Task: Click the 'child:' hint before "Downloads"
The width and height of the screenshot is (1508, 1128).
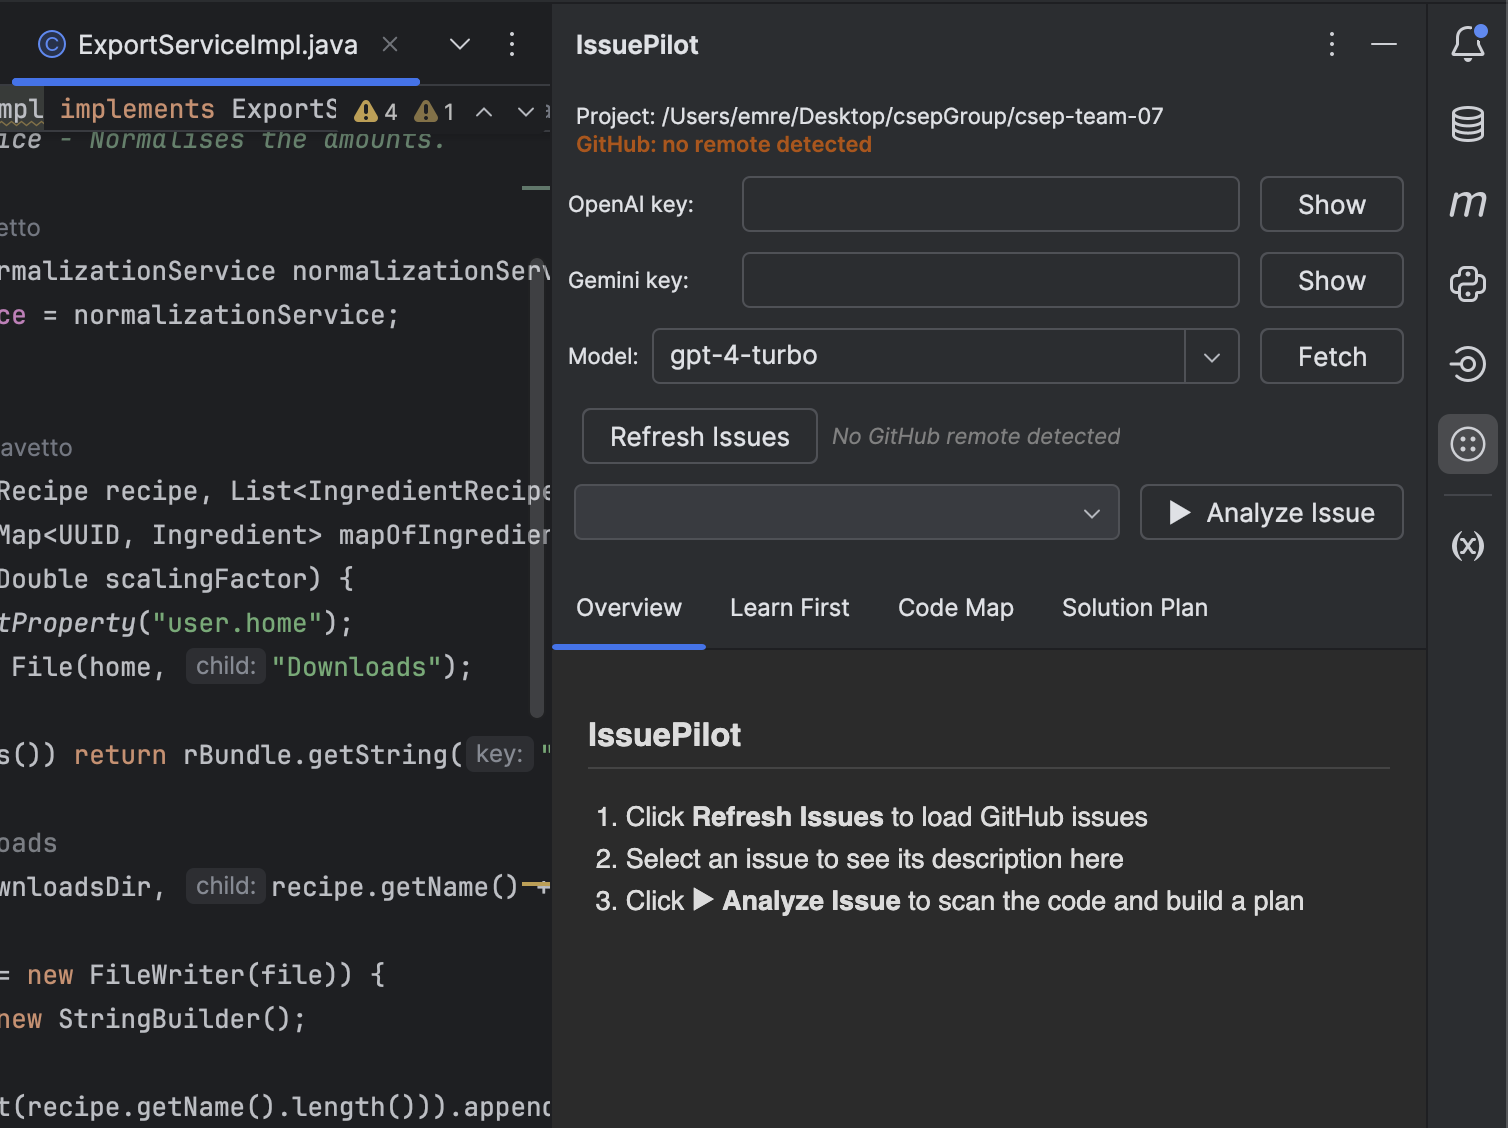Action: pos(226,666)
